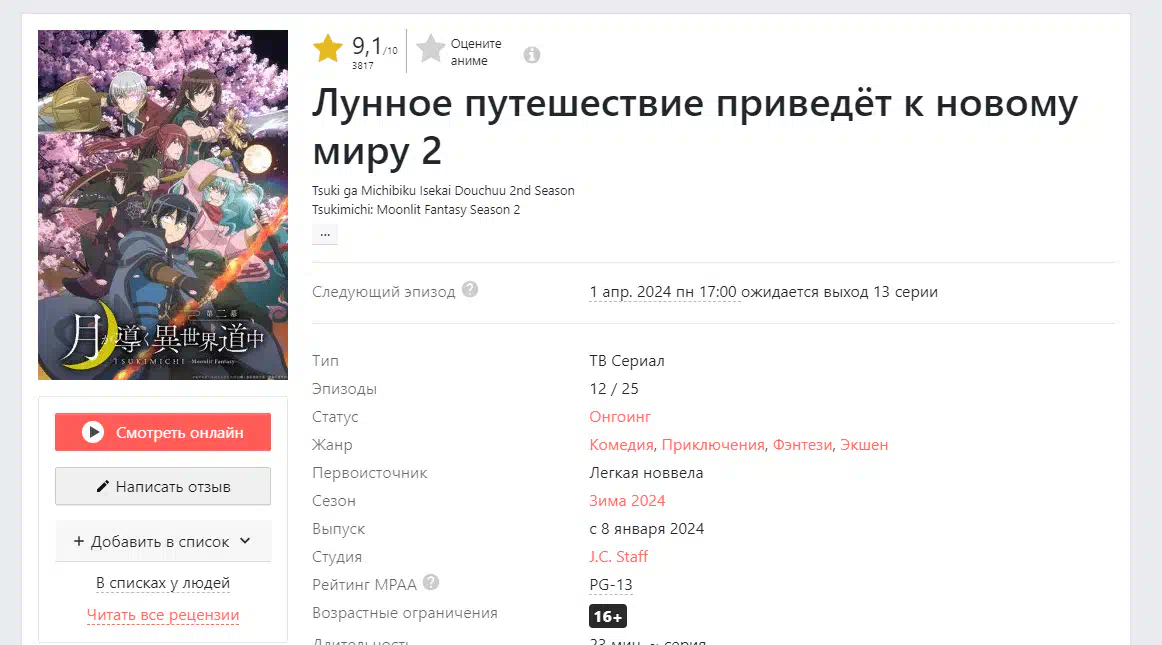The height and width of the screenshot is (645, 1162).
Task: Click the Написать отзыв button
Action: coord(163,486)
